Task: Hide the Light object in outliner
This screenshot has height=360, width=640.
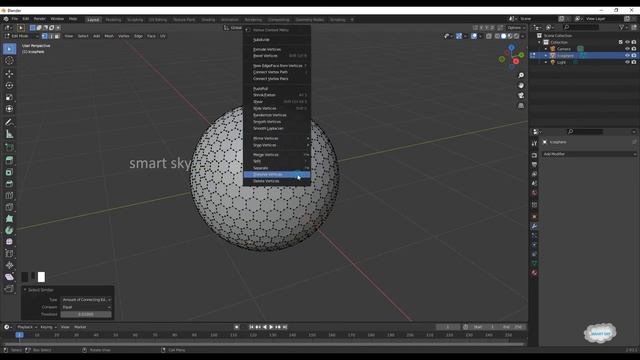Action: 627,62
